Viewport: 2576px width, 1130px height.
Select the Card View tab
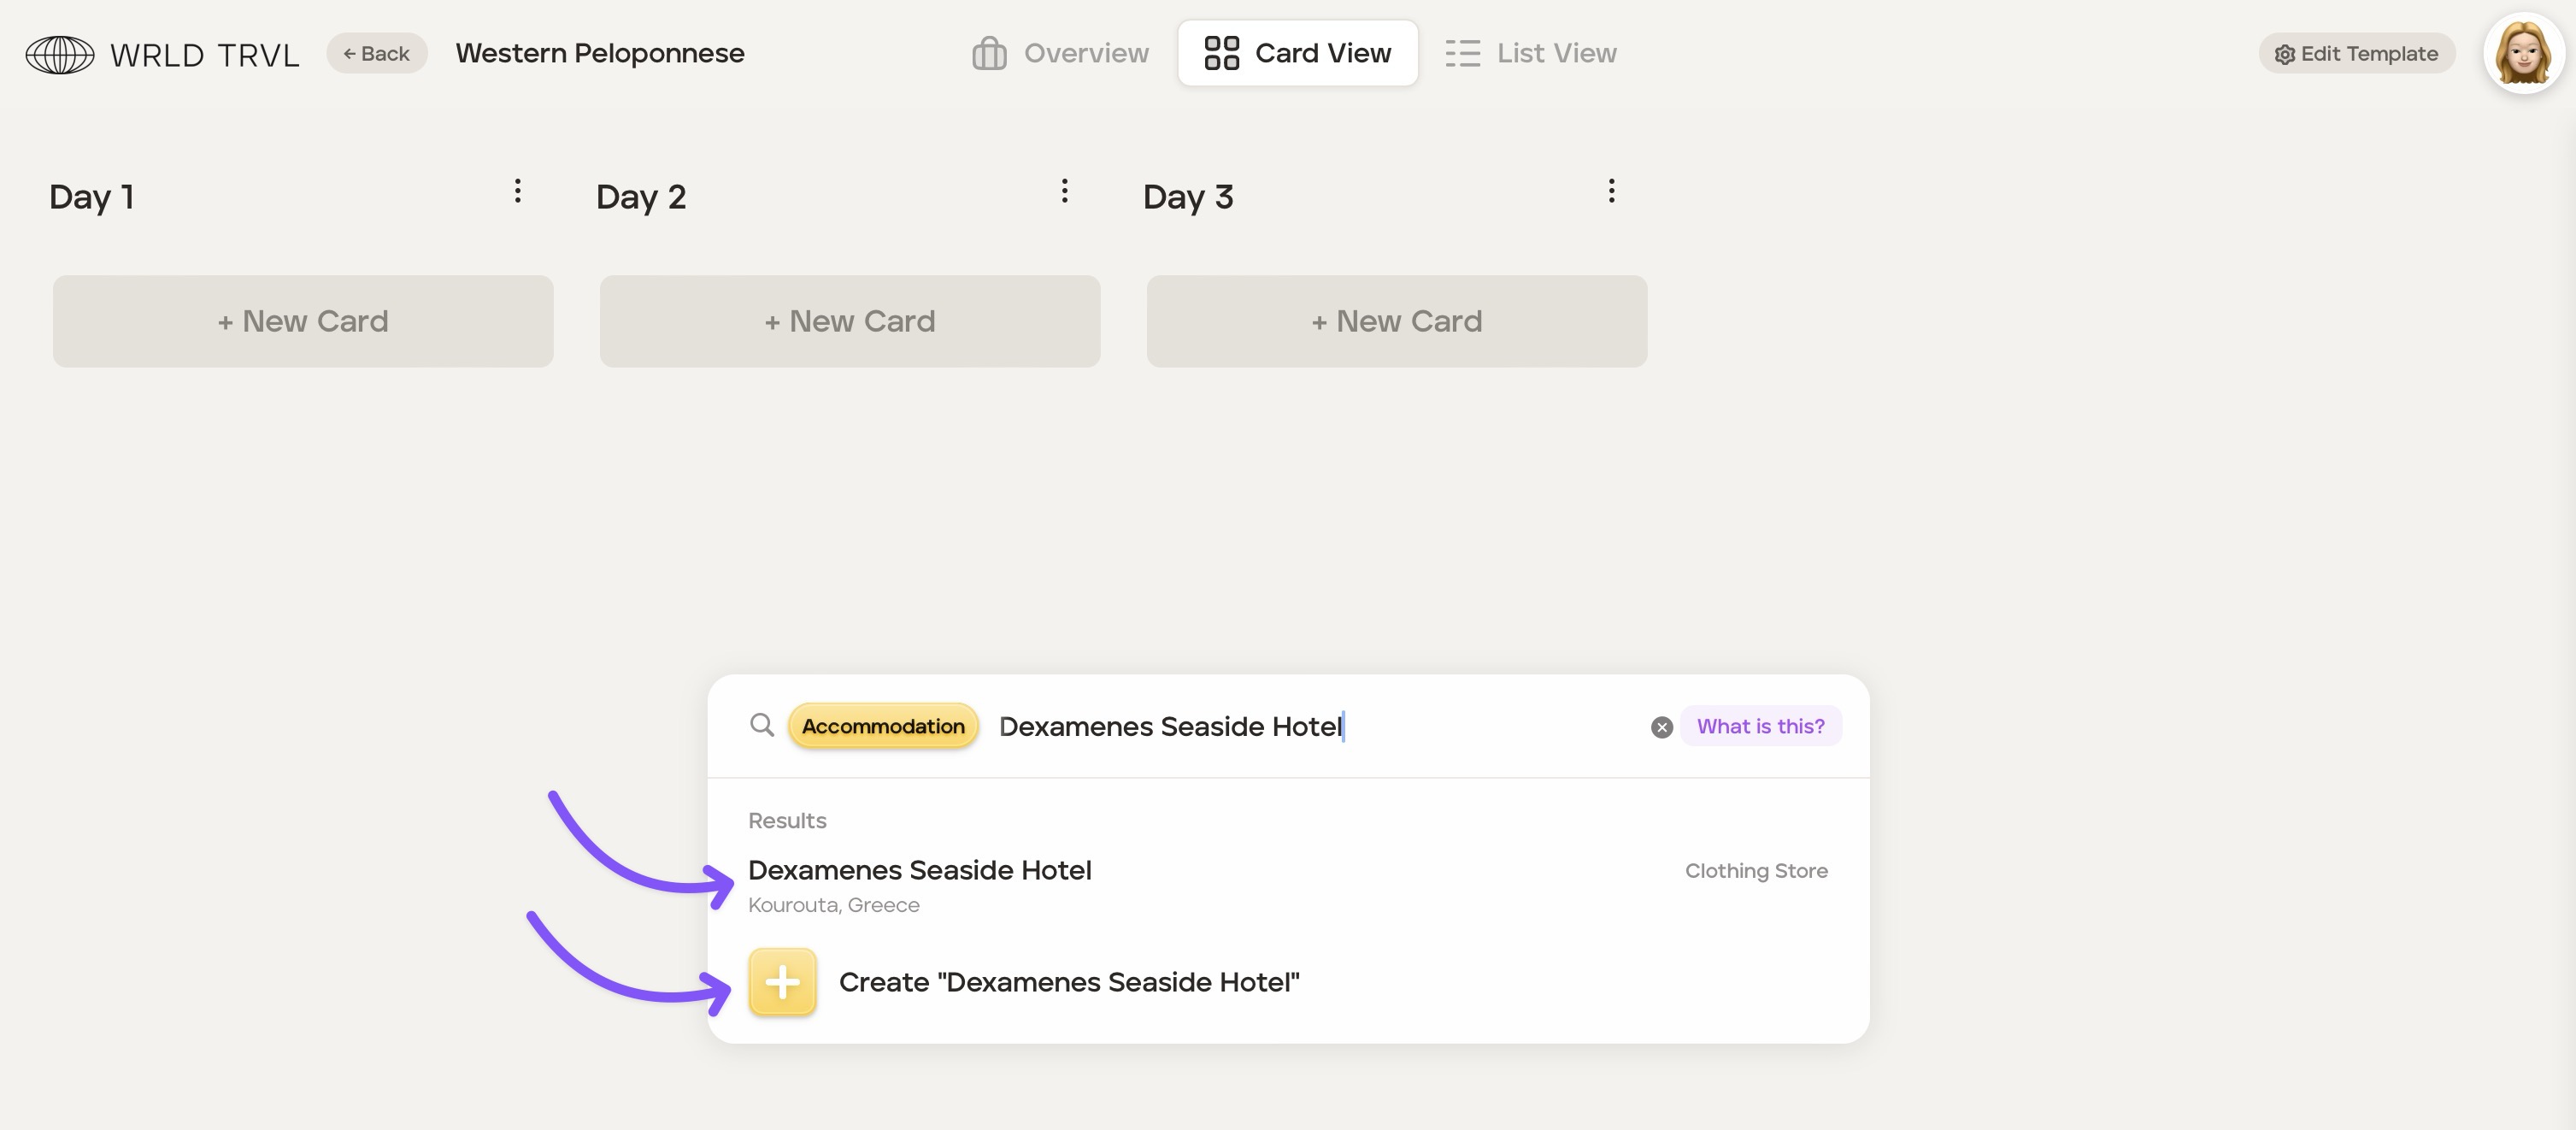tap(1297, 54)
